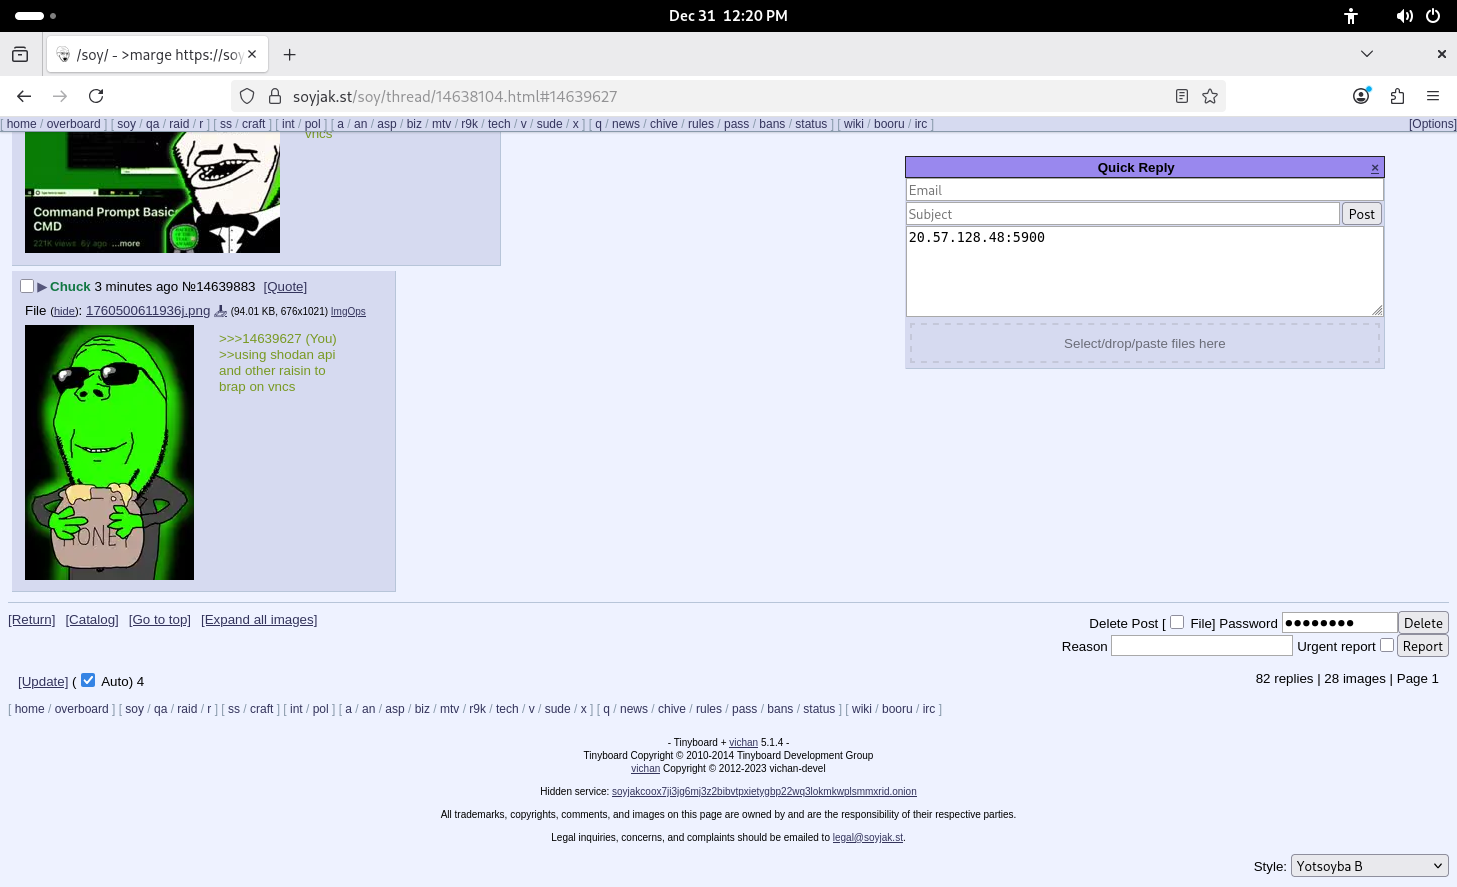Viewport: 1457px width, 887px height.
Task: Close the /soy/ thread tab
Action: coord(252,54)
